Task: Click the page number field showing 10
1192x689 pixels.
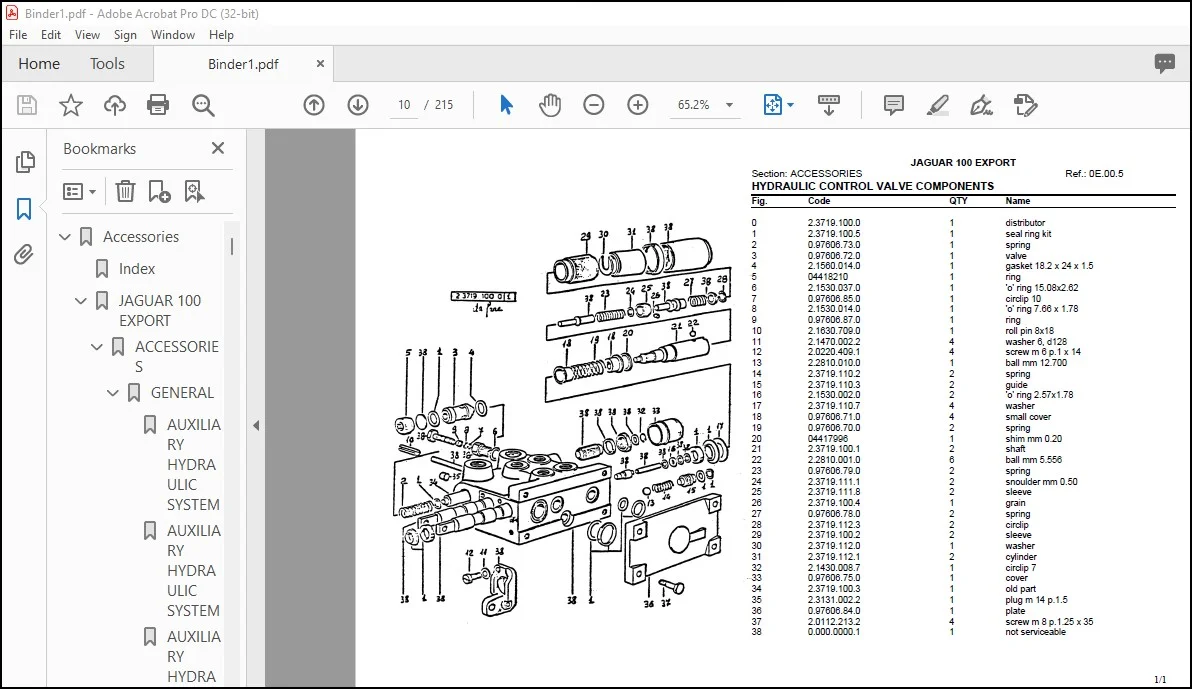Action: (404, 105)
